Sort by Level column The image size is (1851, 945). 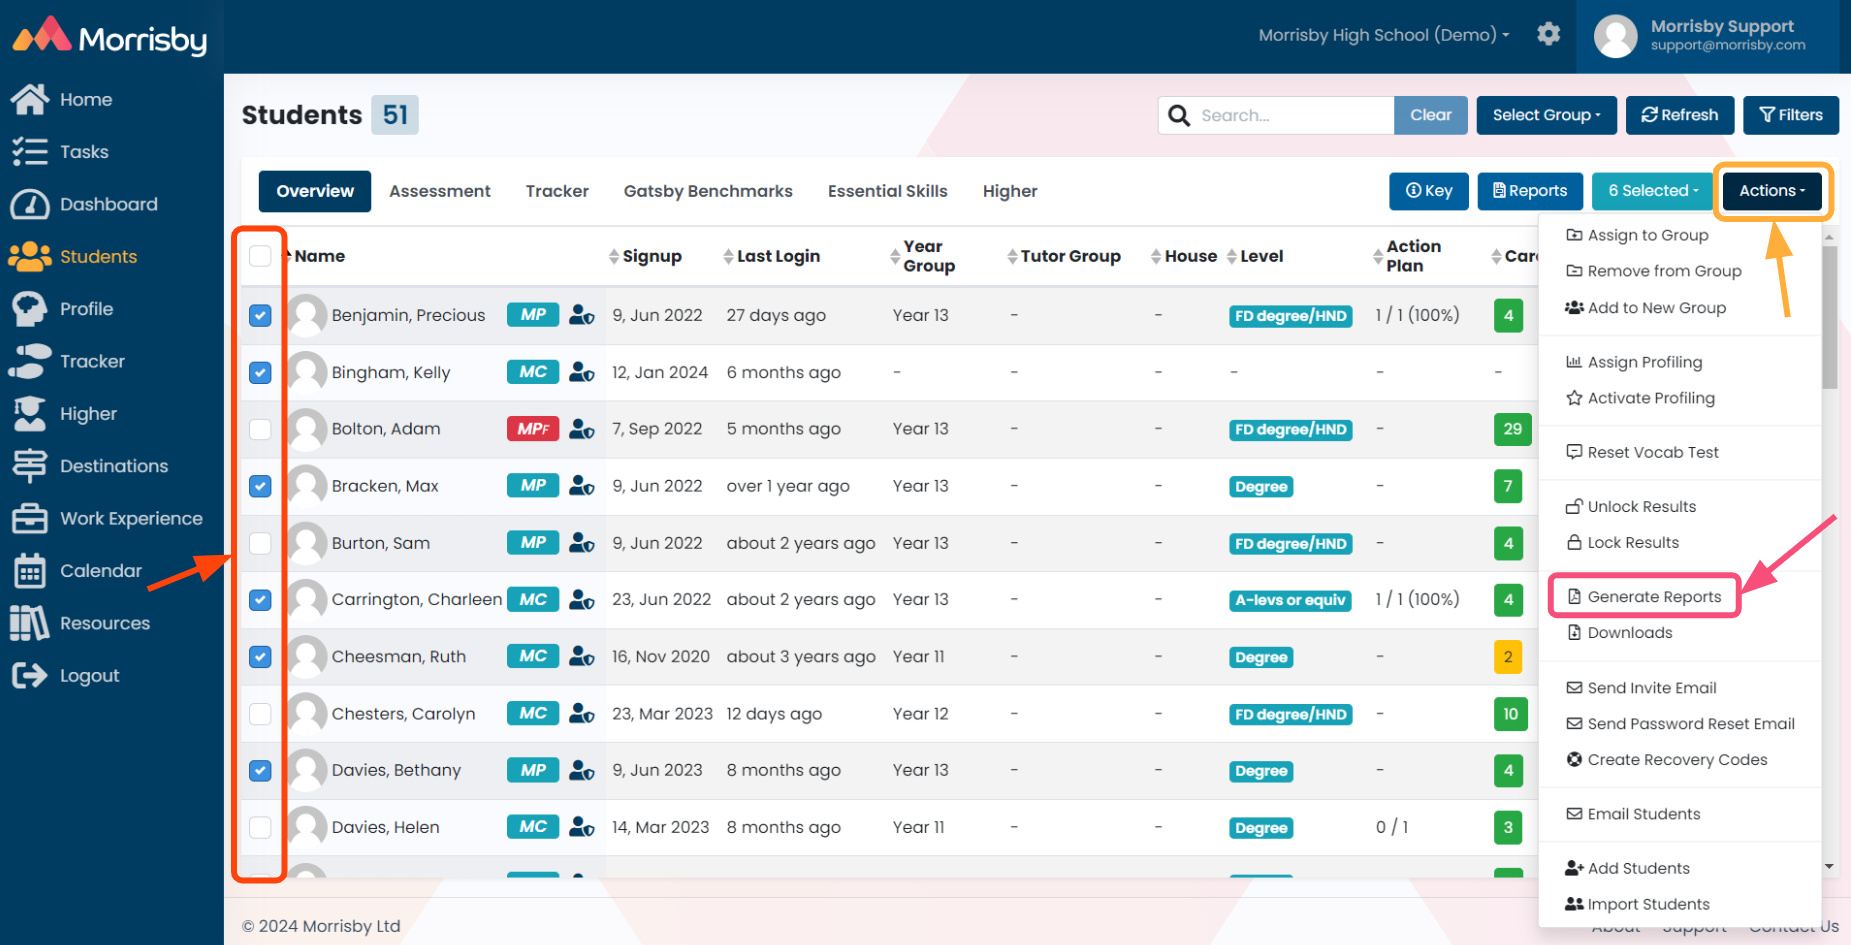click(1255, 256)
